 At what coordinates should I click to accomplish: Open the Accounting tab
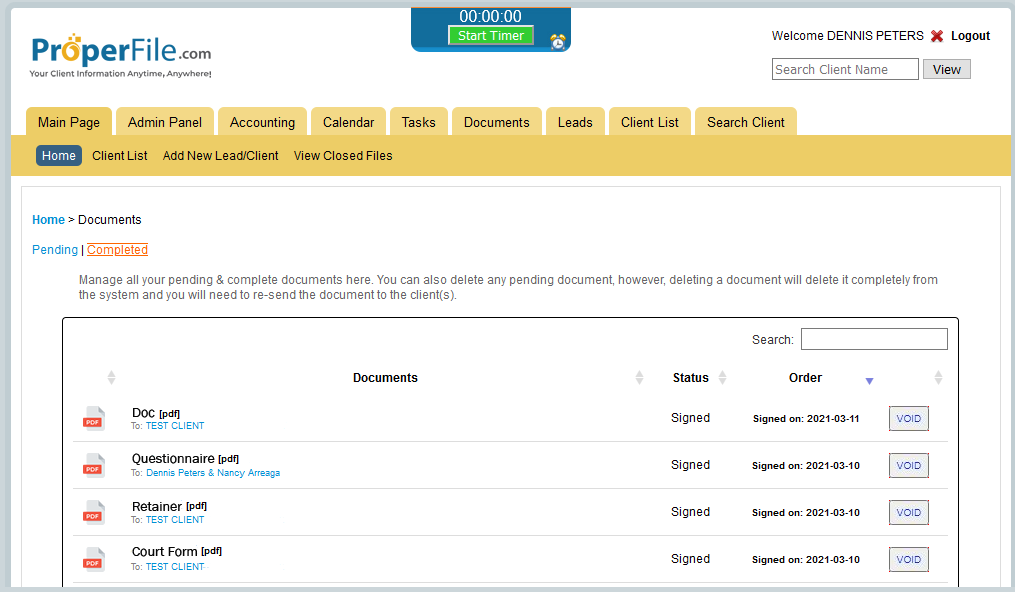[262, 122]
